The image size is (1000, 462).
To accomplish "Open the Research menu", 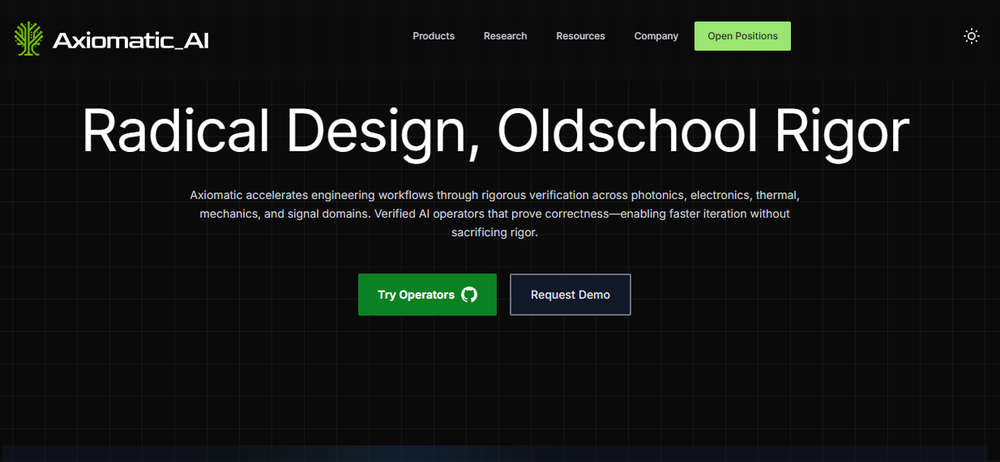I will 505,36.
